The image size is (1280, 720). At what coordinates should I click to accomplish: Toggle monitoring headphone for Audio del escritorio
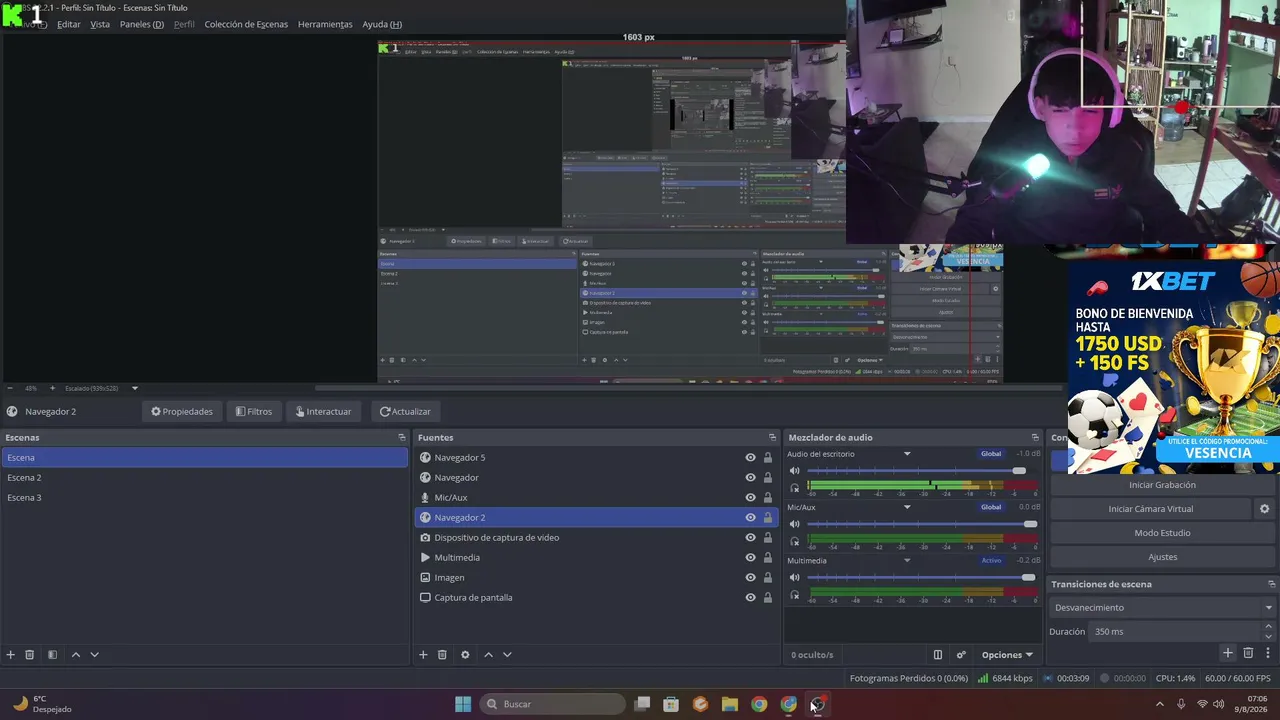tap(795, 488)
